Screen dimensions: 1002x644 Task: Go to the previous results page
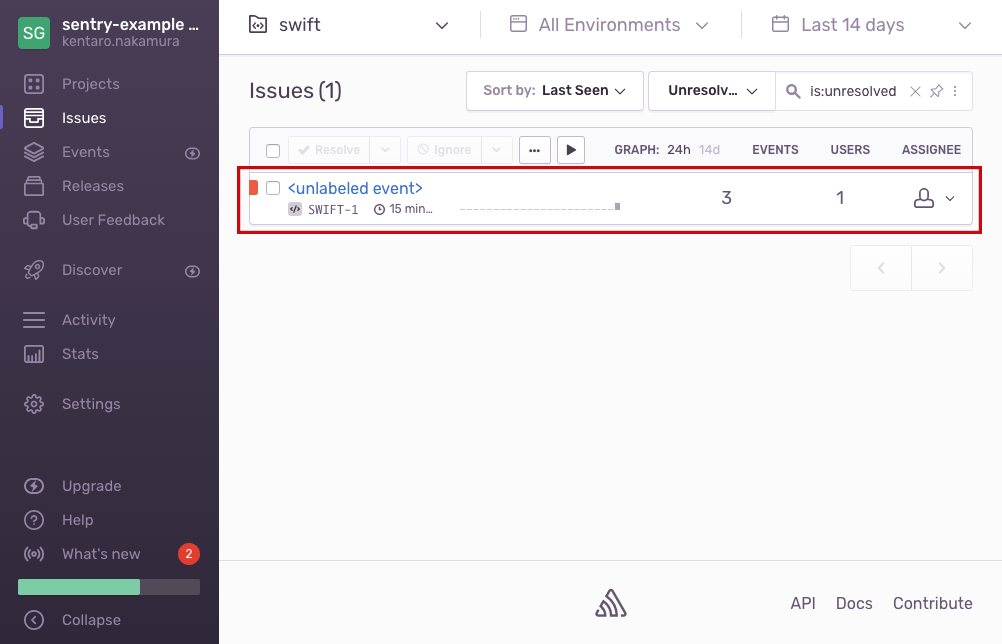pyautogui.click(x=881, y=268)
